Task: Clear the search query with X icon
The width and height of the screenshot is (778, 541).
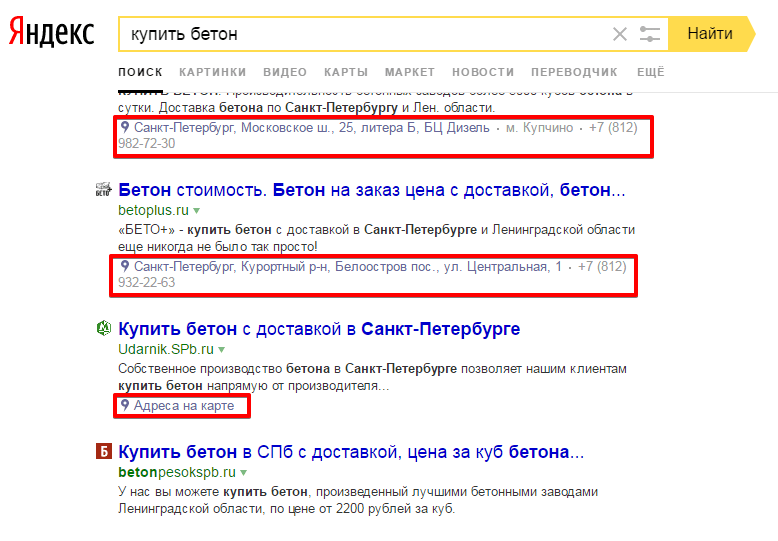Action: click(620, 34)
